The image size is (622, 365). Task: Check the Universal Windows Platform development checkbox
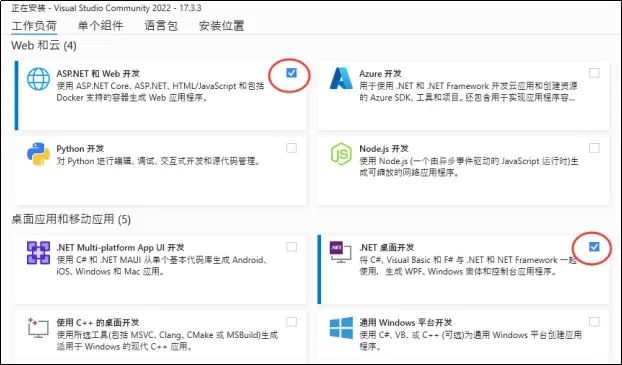[x=594, y=322]
